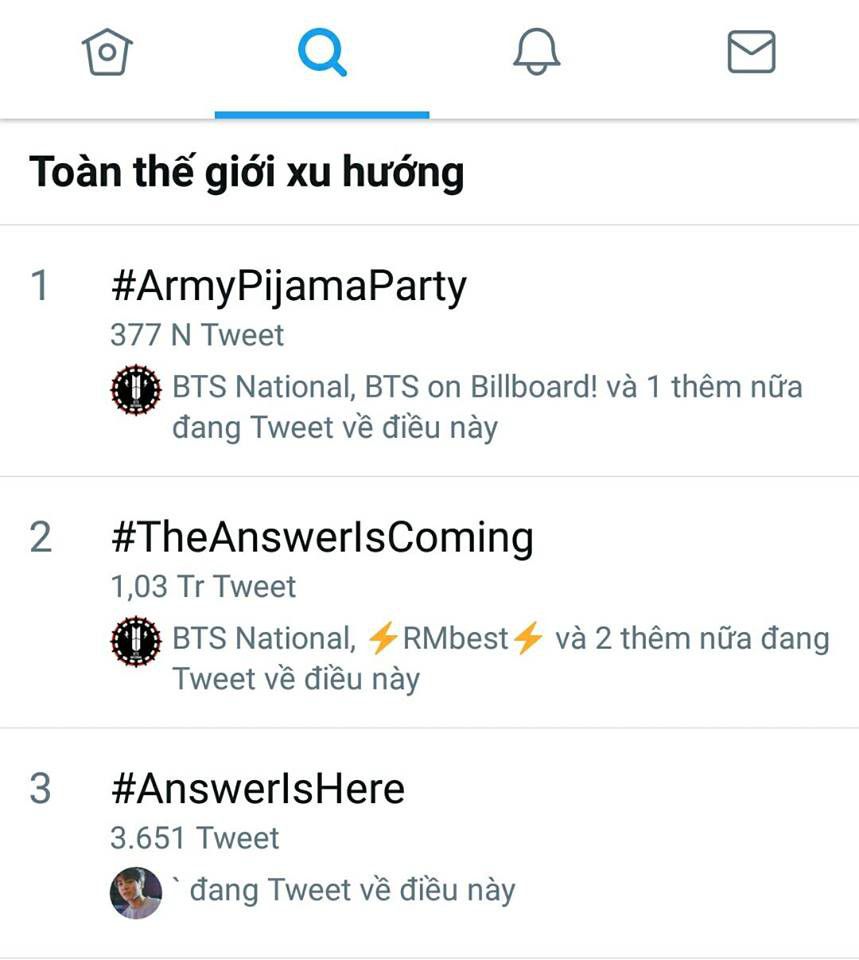The image size is (859, 960).
Task: Click the 1,03 Tr Tweet count
Action: coord(203,587)
